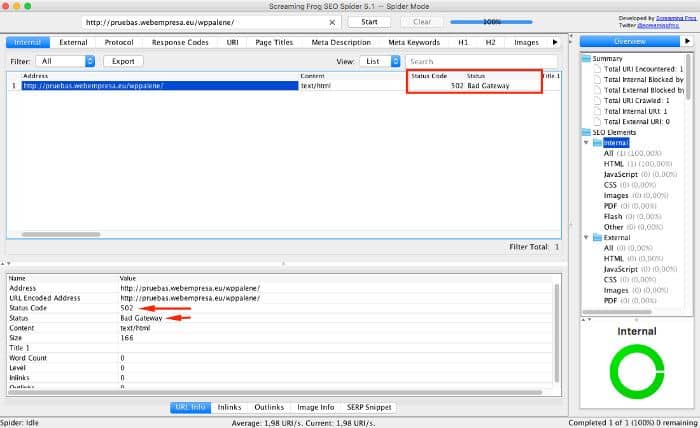
Task: Collapse the External tree node
Action: click(586, 237)
